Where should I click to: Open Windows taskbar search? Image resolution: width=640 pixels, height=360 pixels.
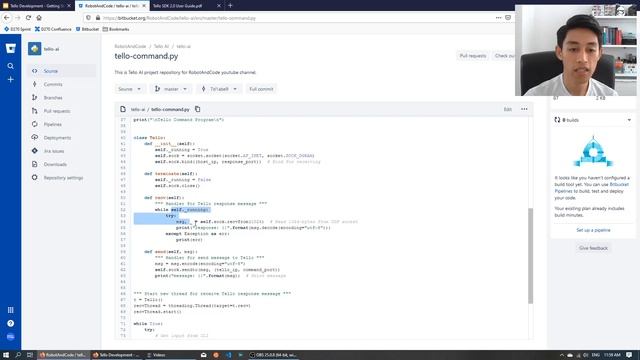coord(18,355)
